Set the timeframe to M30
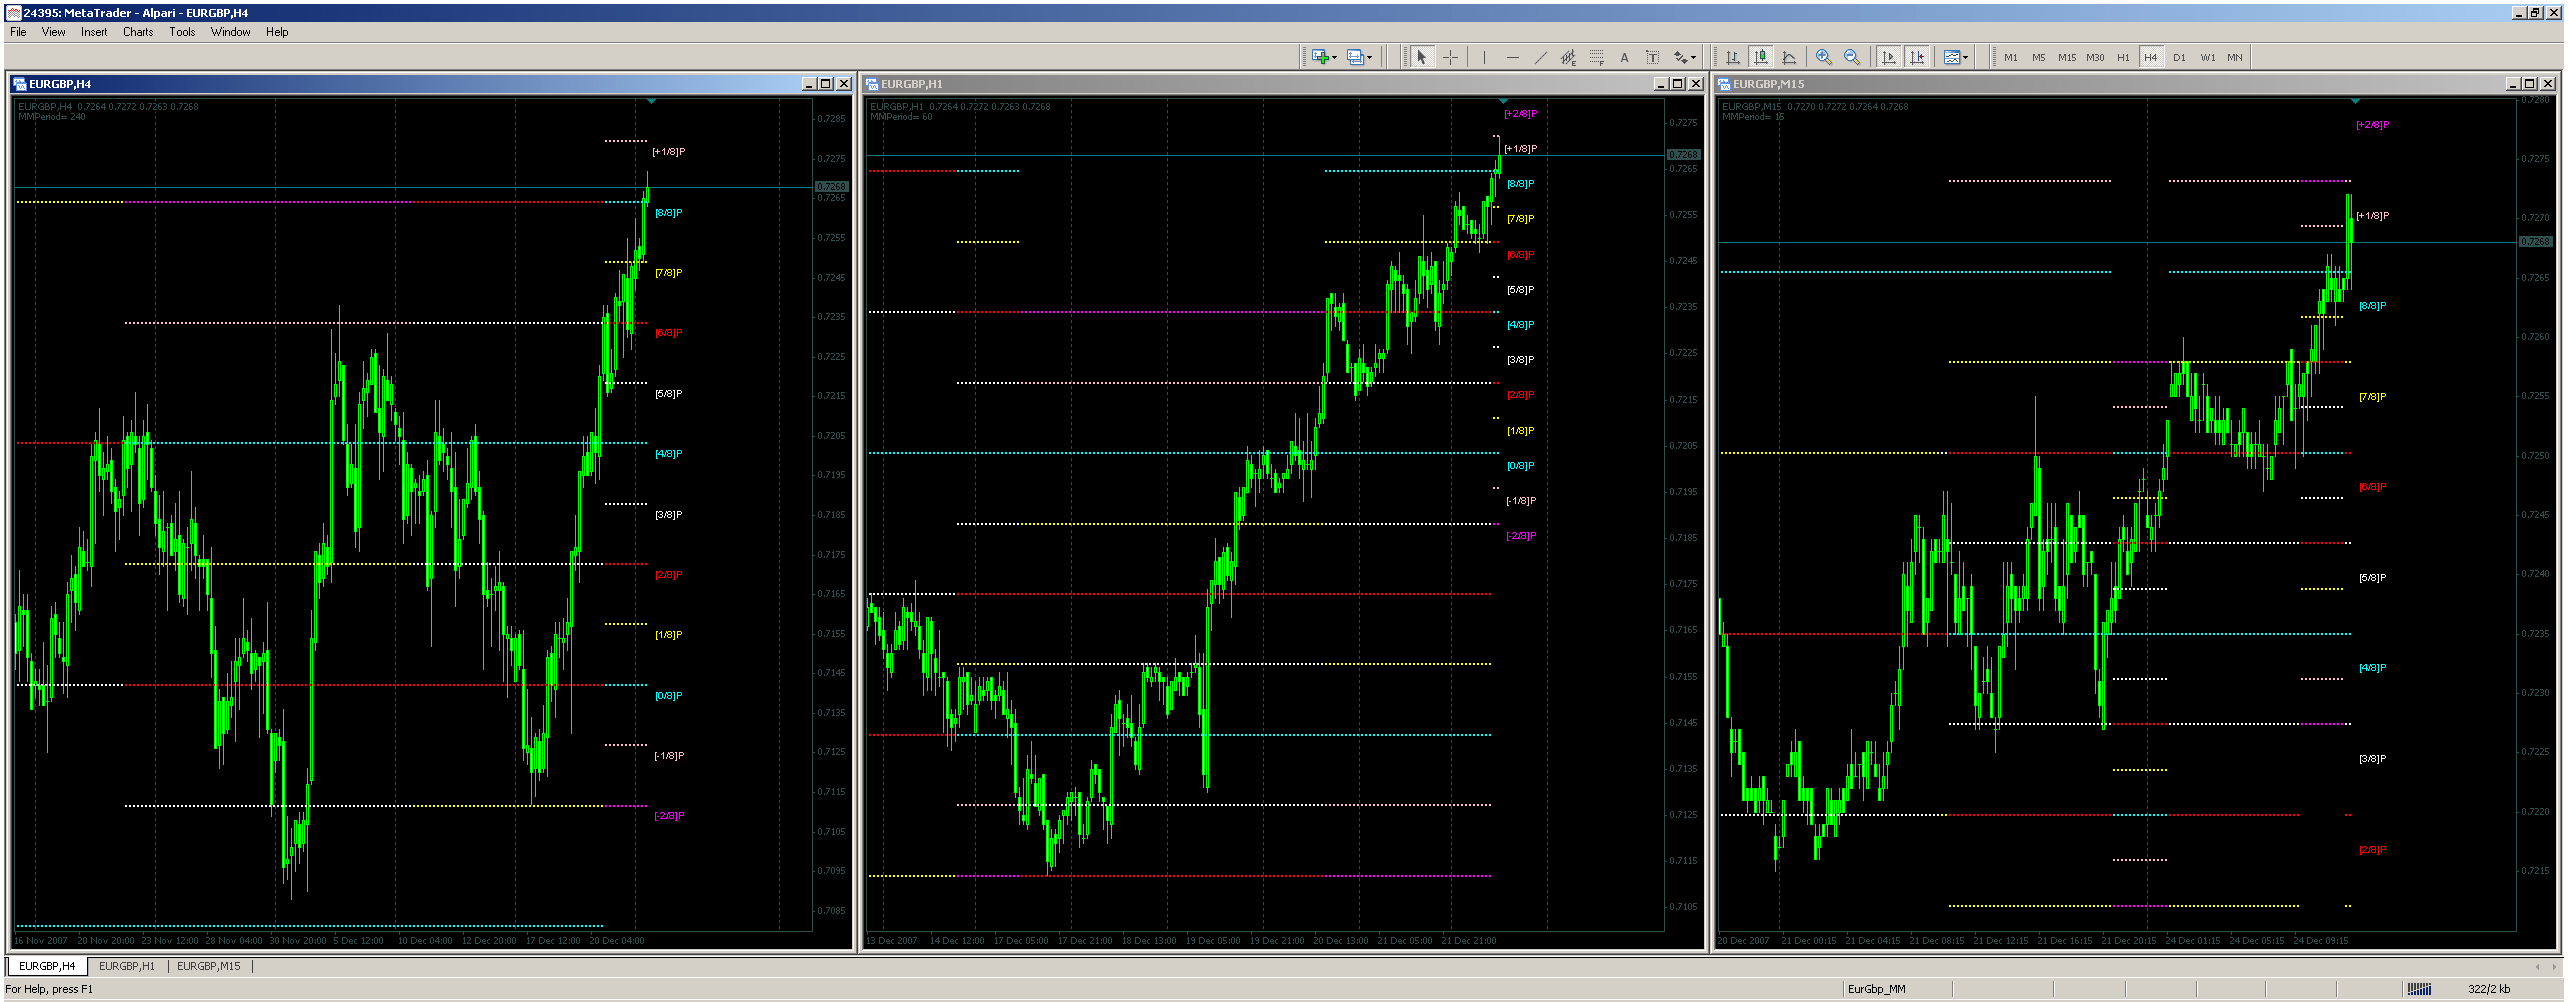Image resolution: width=2568 pixels, height=1002 pixels. click(2094, 57)
